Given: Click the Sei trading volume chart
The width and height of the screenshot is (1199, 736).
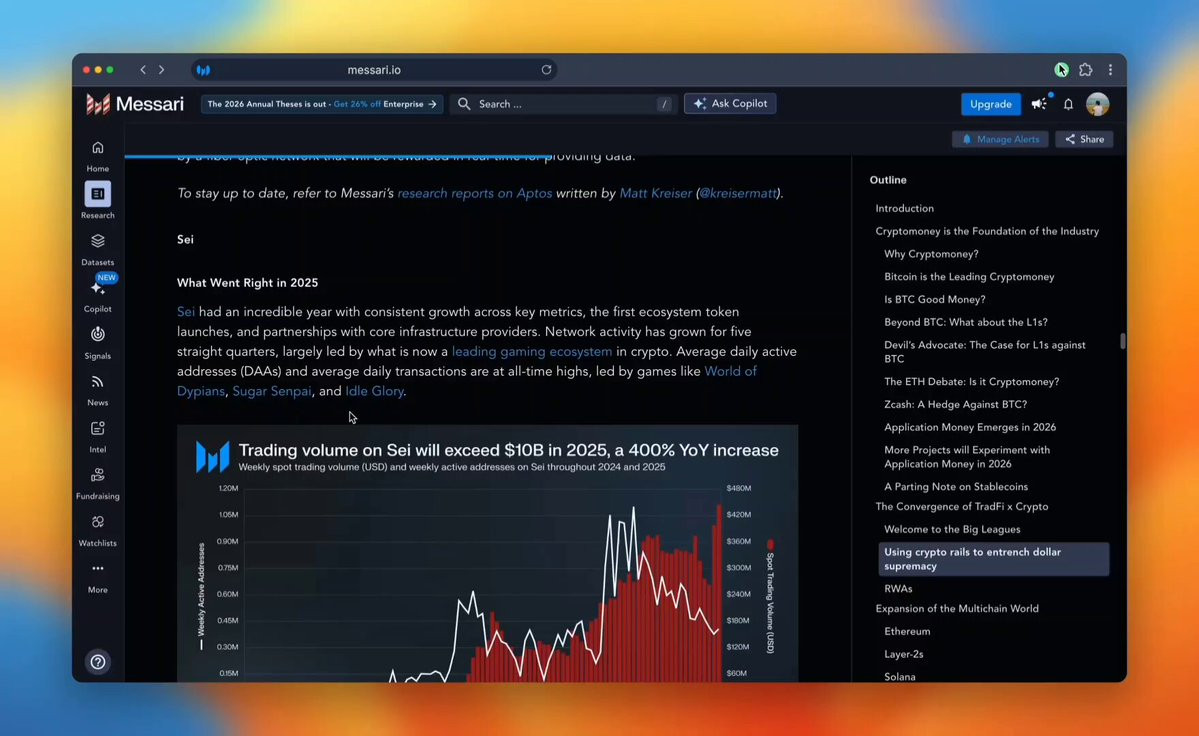Looking at the screenshot, I should tap(487, 554).
